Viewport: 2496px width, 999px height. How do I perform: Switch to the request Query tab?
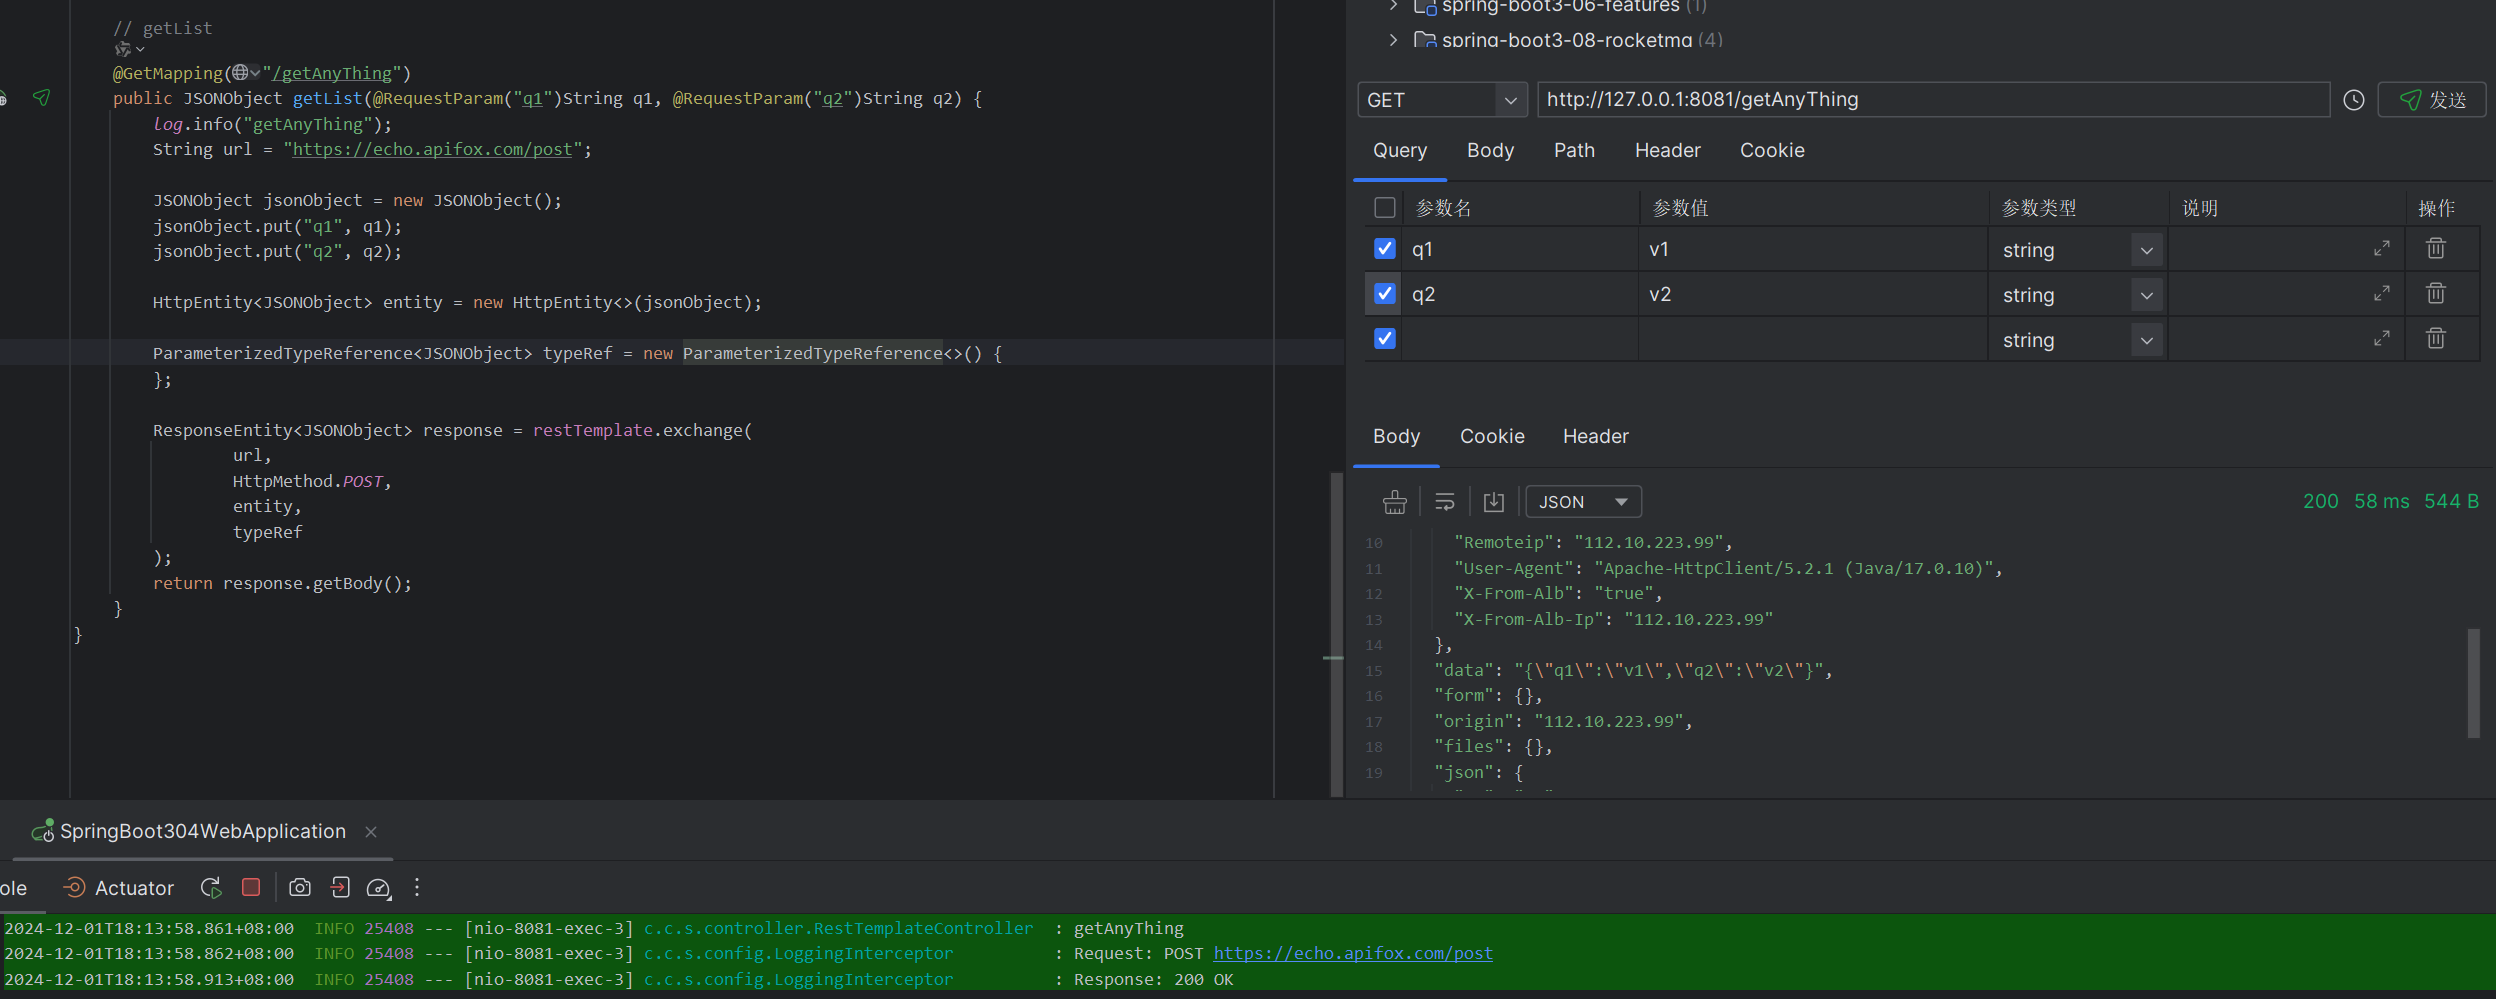(x=1399, y=150)
